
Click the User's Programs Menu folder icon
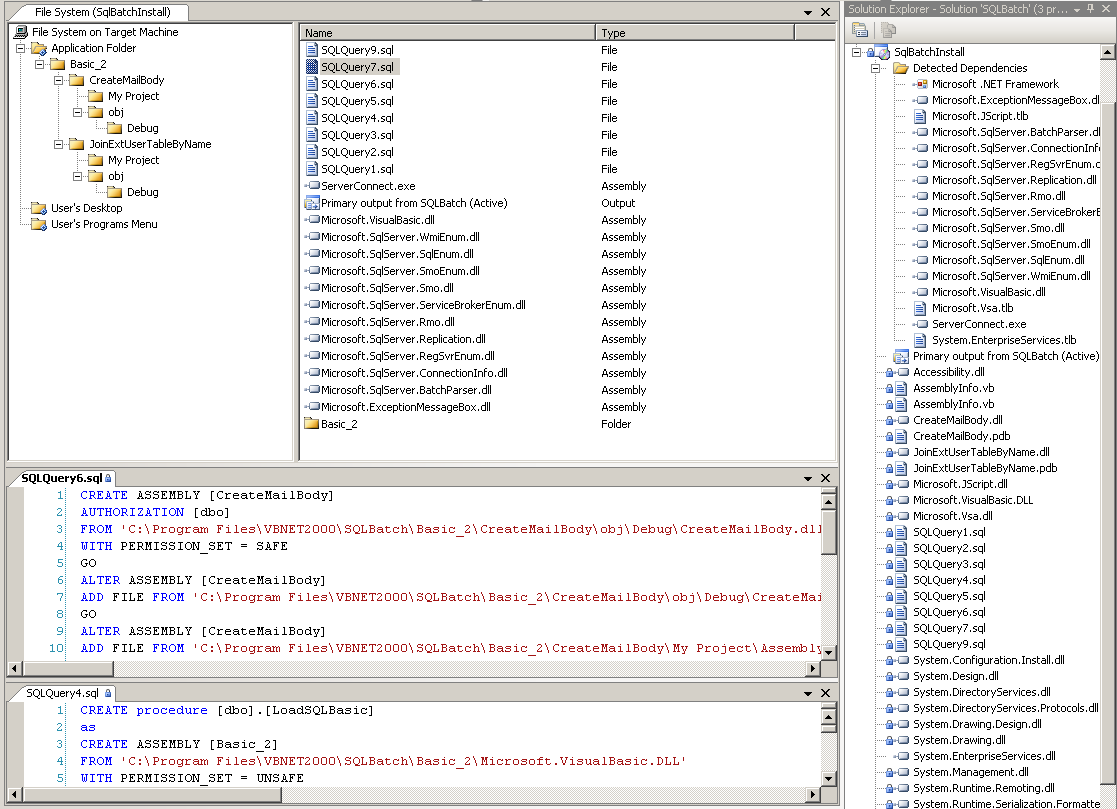coord(39,224)
